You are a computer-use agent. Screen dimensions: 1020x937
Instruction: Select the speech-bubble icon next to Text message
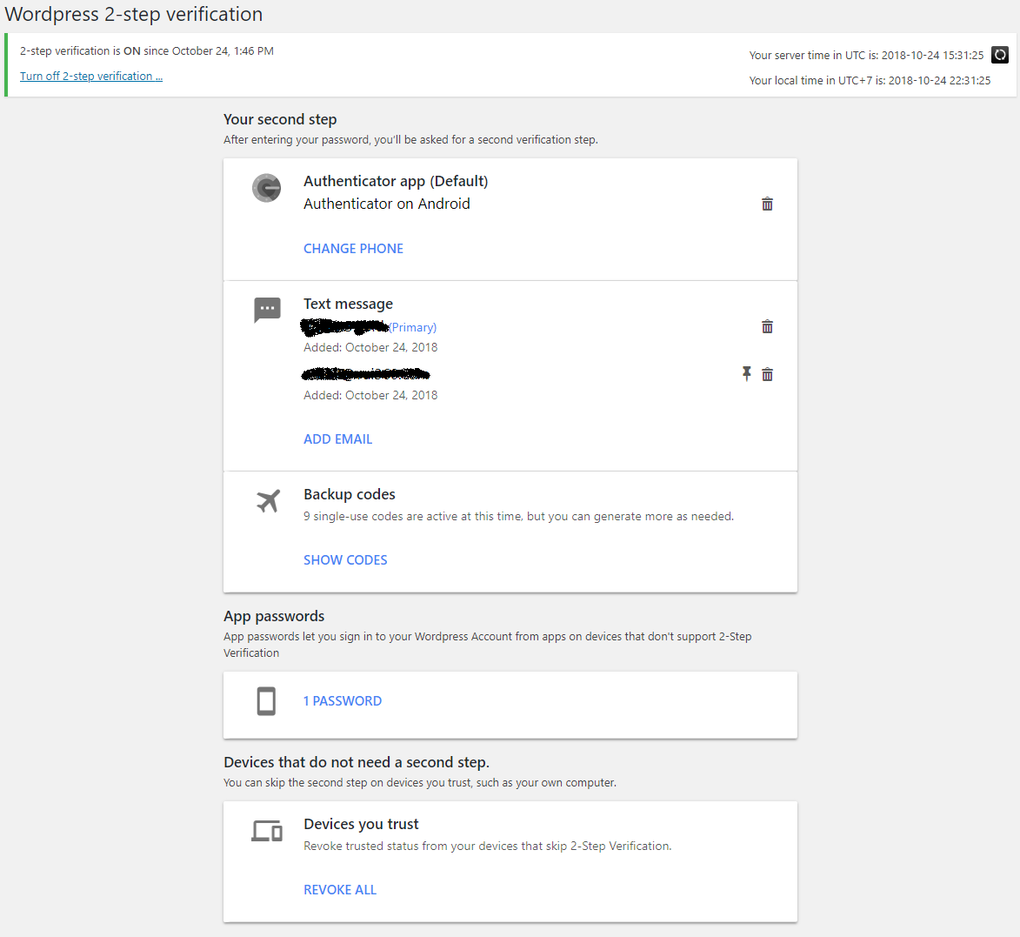[x=266, y=310]
